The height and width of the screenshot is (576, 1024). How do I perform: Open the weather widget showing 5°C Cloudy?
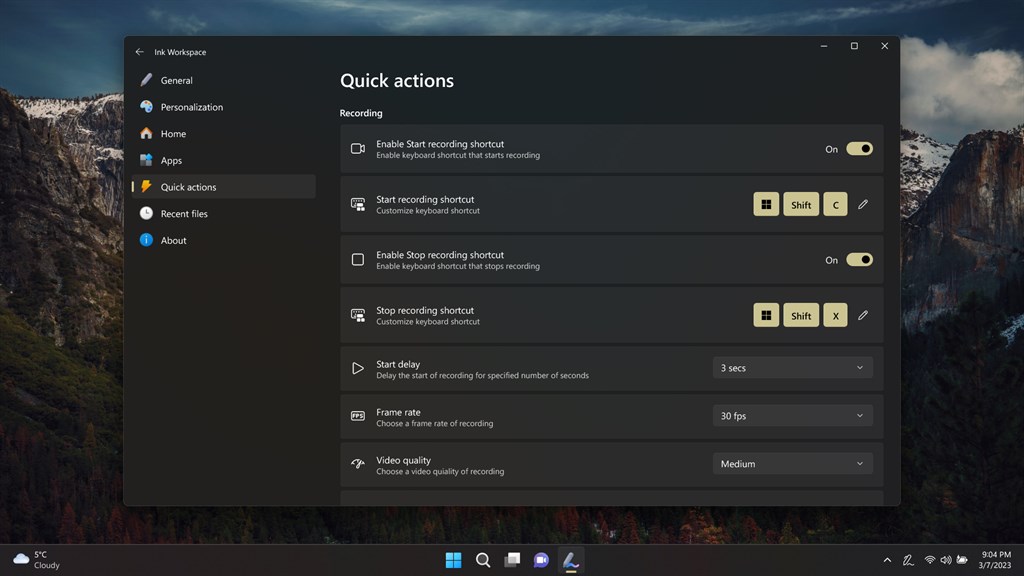tap(37, 560)
